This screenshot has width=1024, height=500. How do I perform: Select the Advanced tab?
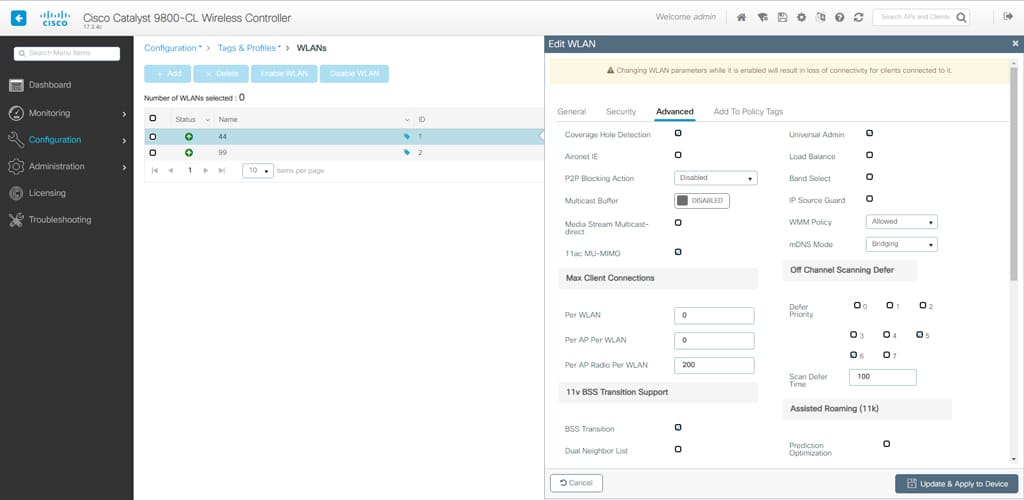point(675,112)
